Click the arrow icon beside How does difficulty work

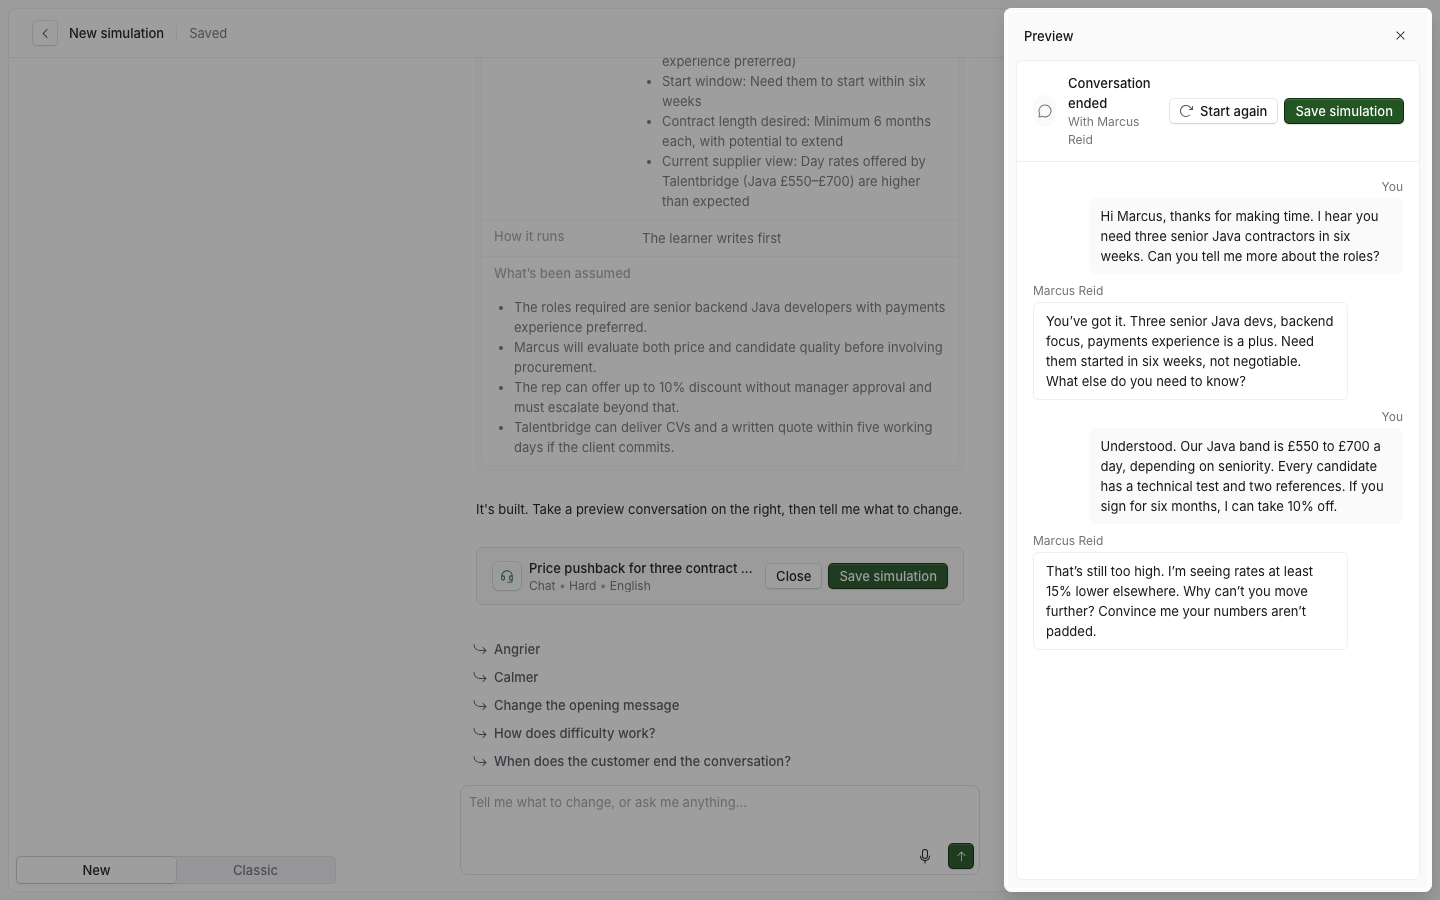(x=480, y=733)
